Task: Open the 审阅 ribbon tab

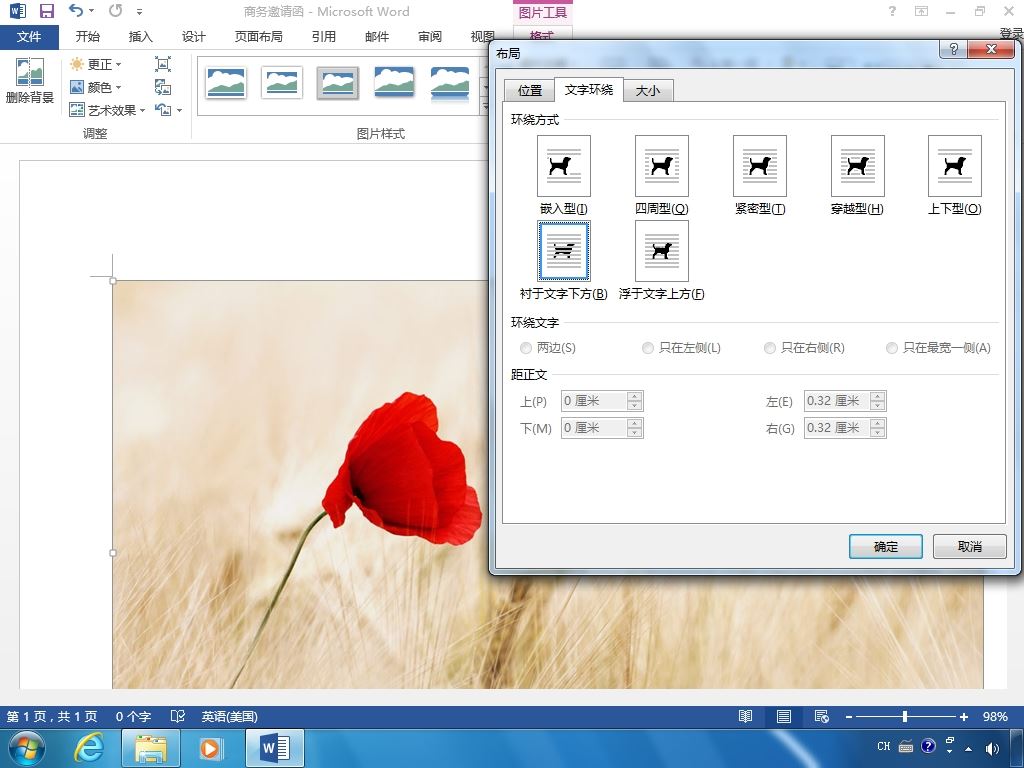Action: (429, 37)
